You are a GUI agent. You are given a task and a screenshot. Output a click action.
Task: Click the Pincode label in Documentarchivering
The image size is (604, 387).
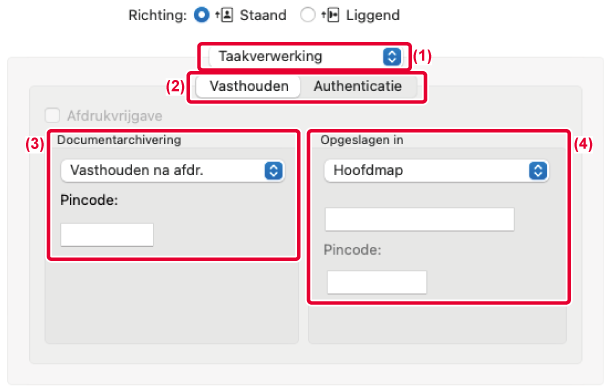coord(89,200)
